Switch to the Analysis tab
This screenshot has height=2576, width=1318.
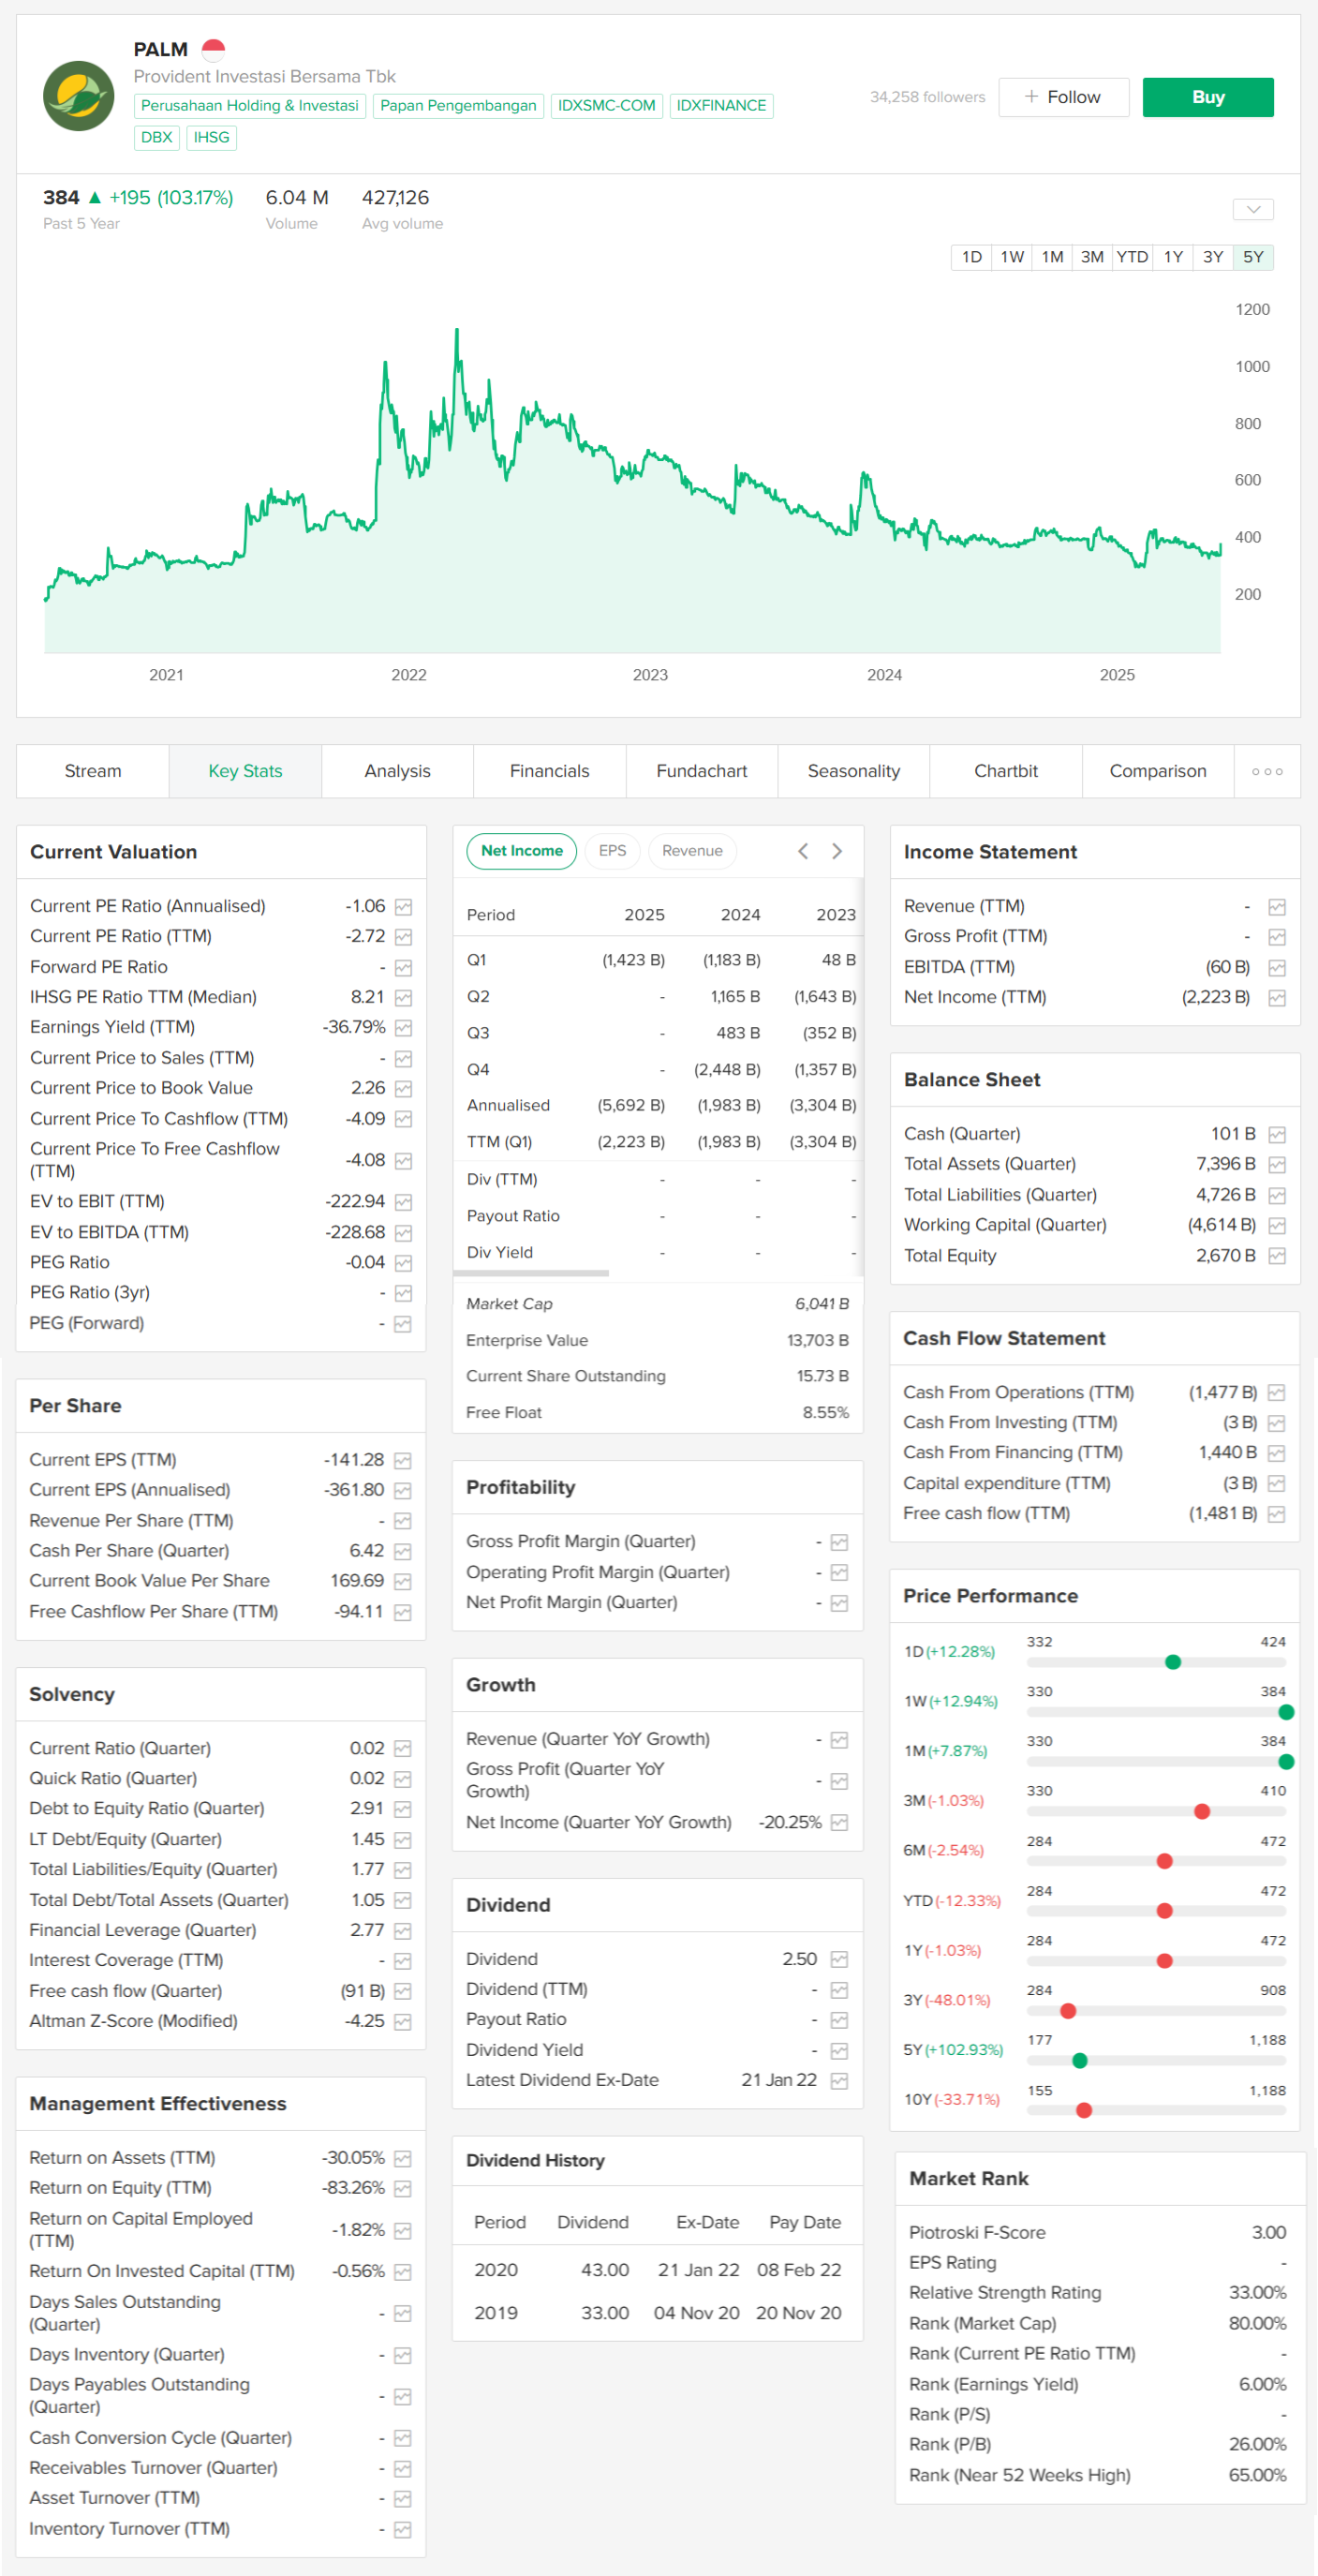coord(397,771)
